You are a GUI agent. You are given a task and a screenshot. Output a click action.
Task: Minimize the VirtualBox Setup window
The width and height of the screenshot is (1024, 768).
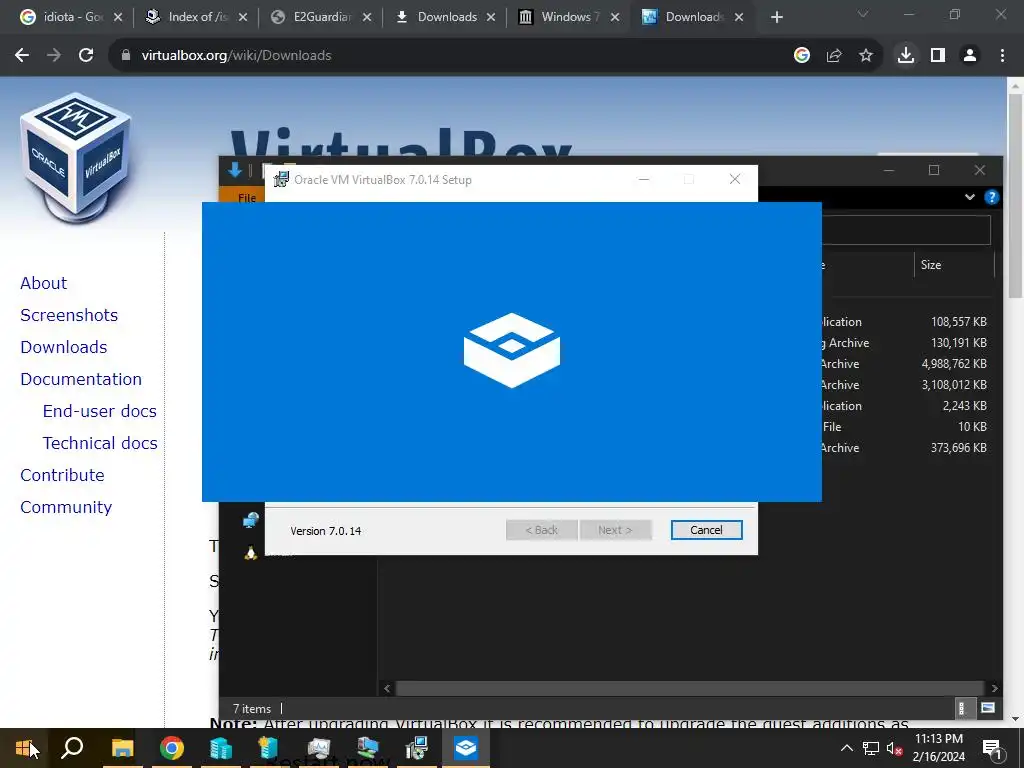click(644, 180)
